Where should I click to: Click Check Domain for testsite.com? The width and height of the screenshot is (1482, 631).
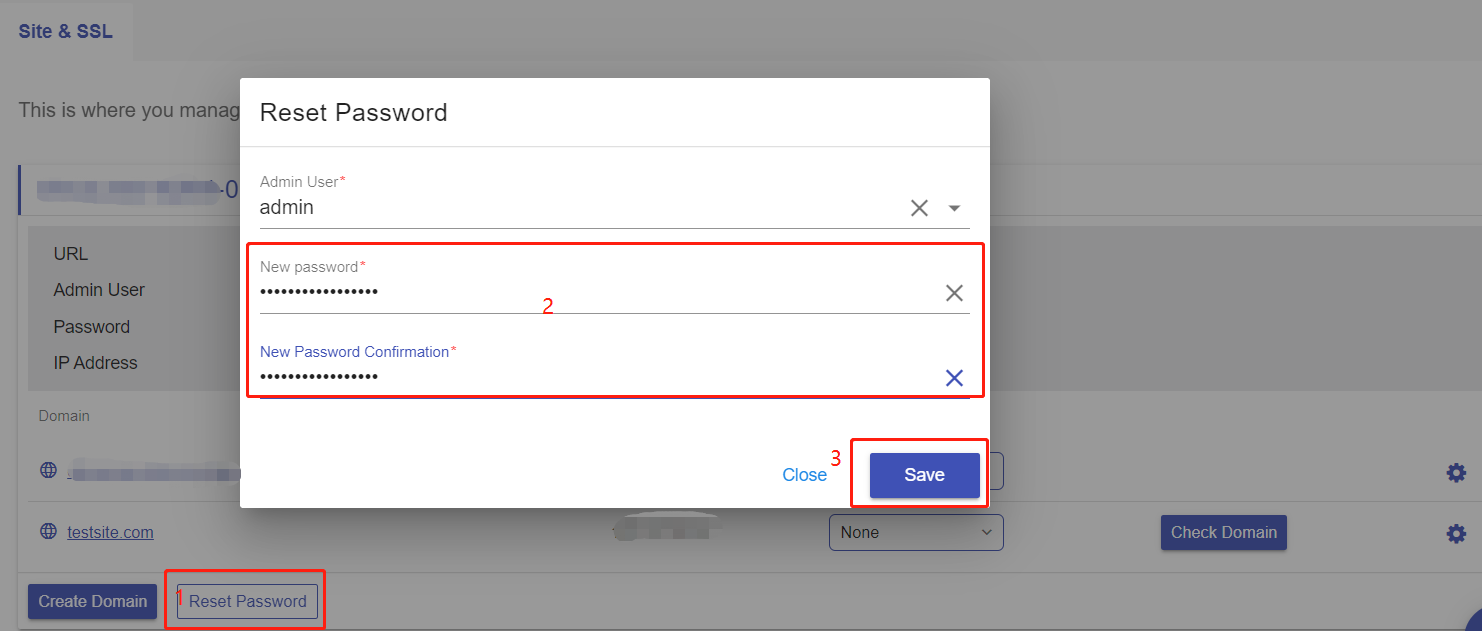[1223, 532]
